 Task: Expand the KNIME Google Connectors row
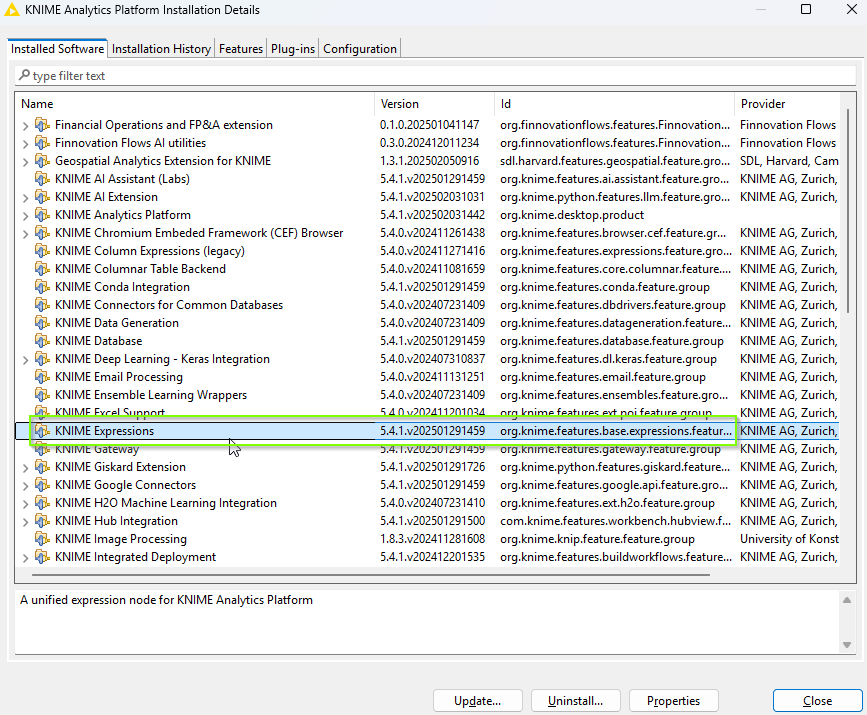tap(25, 486)
